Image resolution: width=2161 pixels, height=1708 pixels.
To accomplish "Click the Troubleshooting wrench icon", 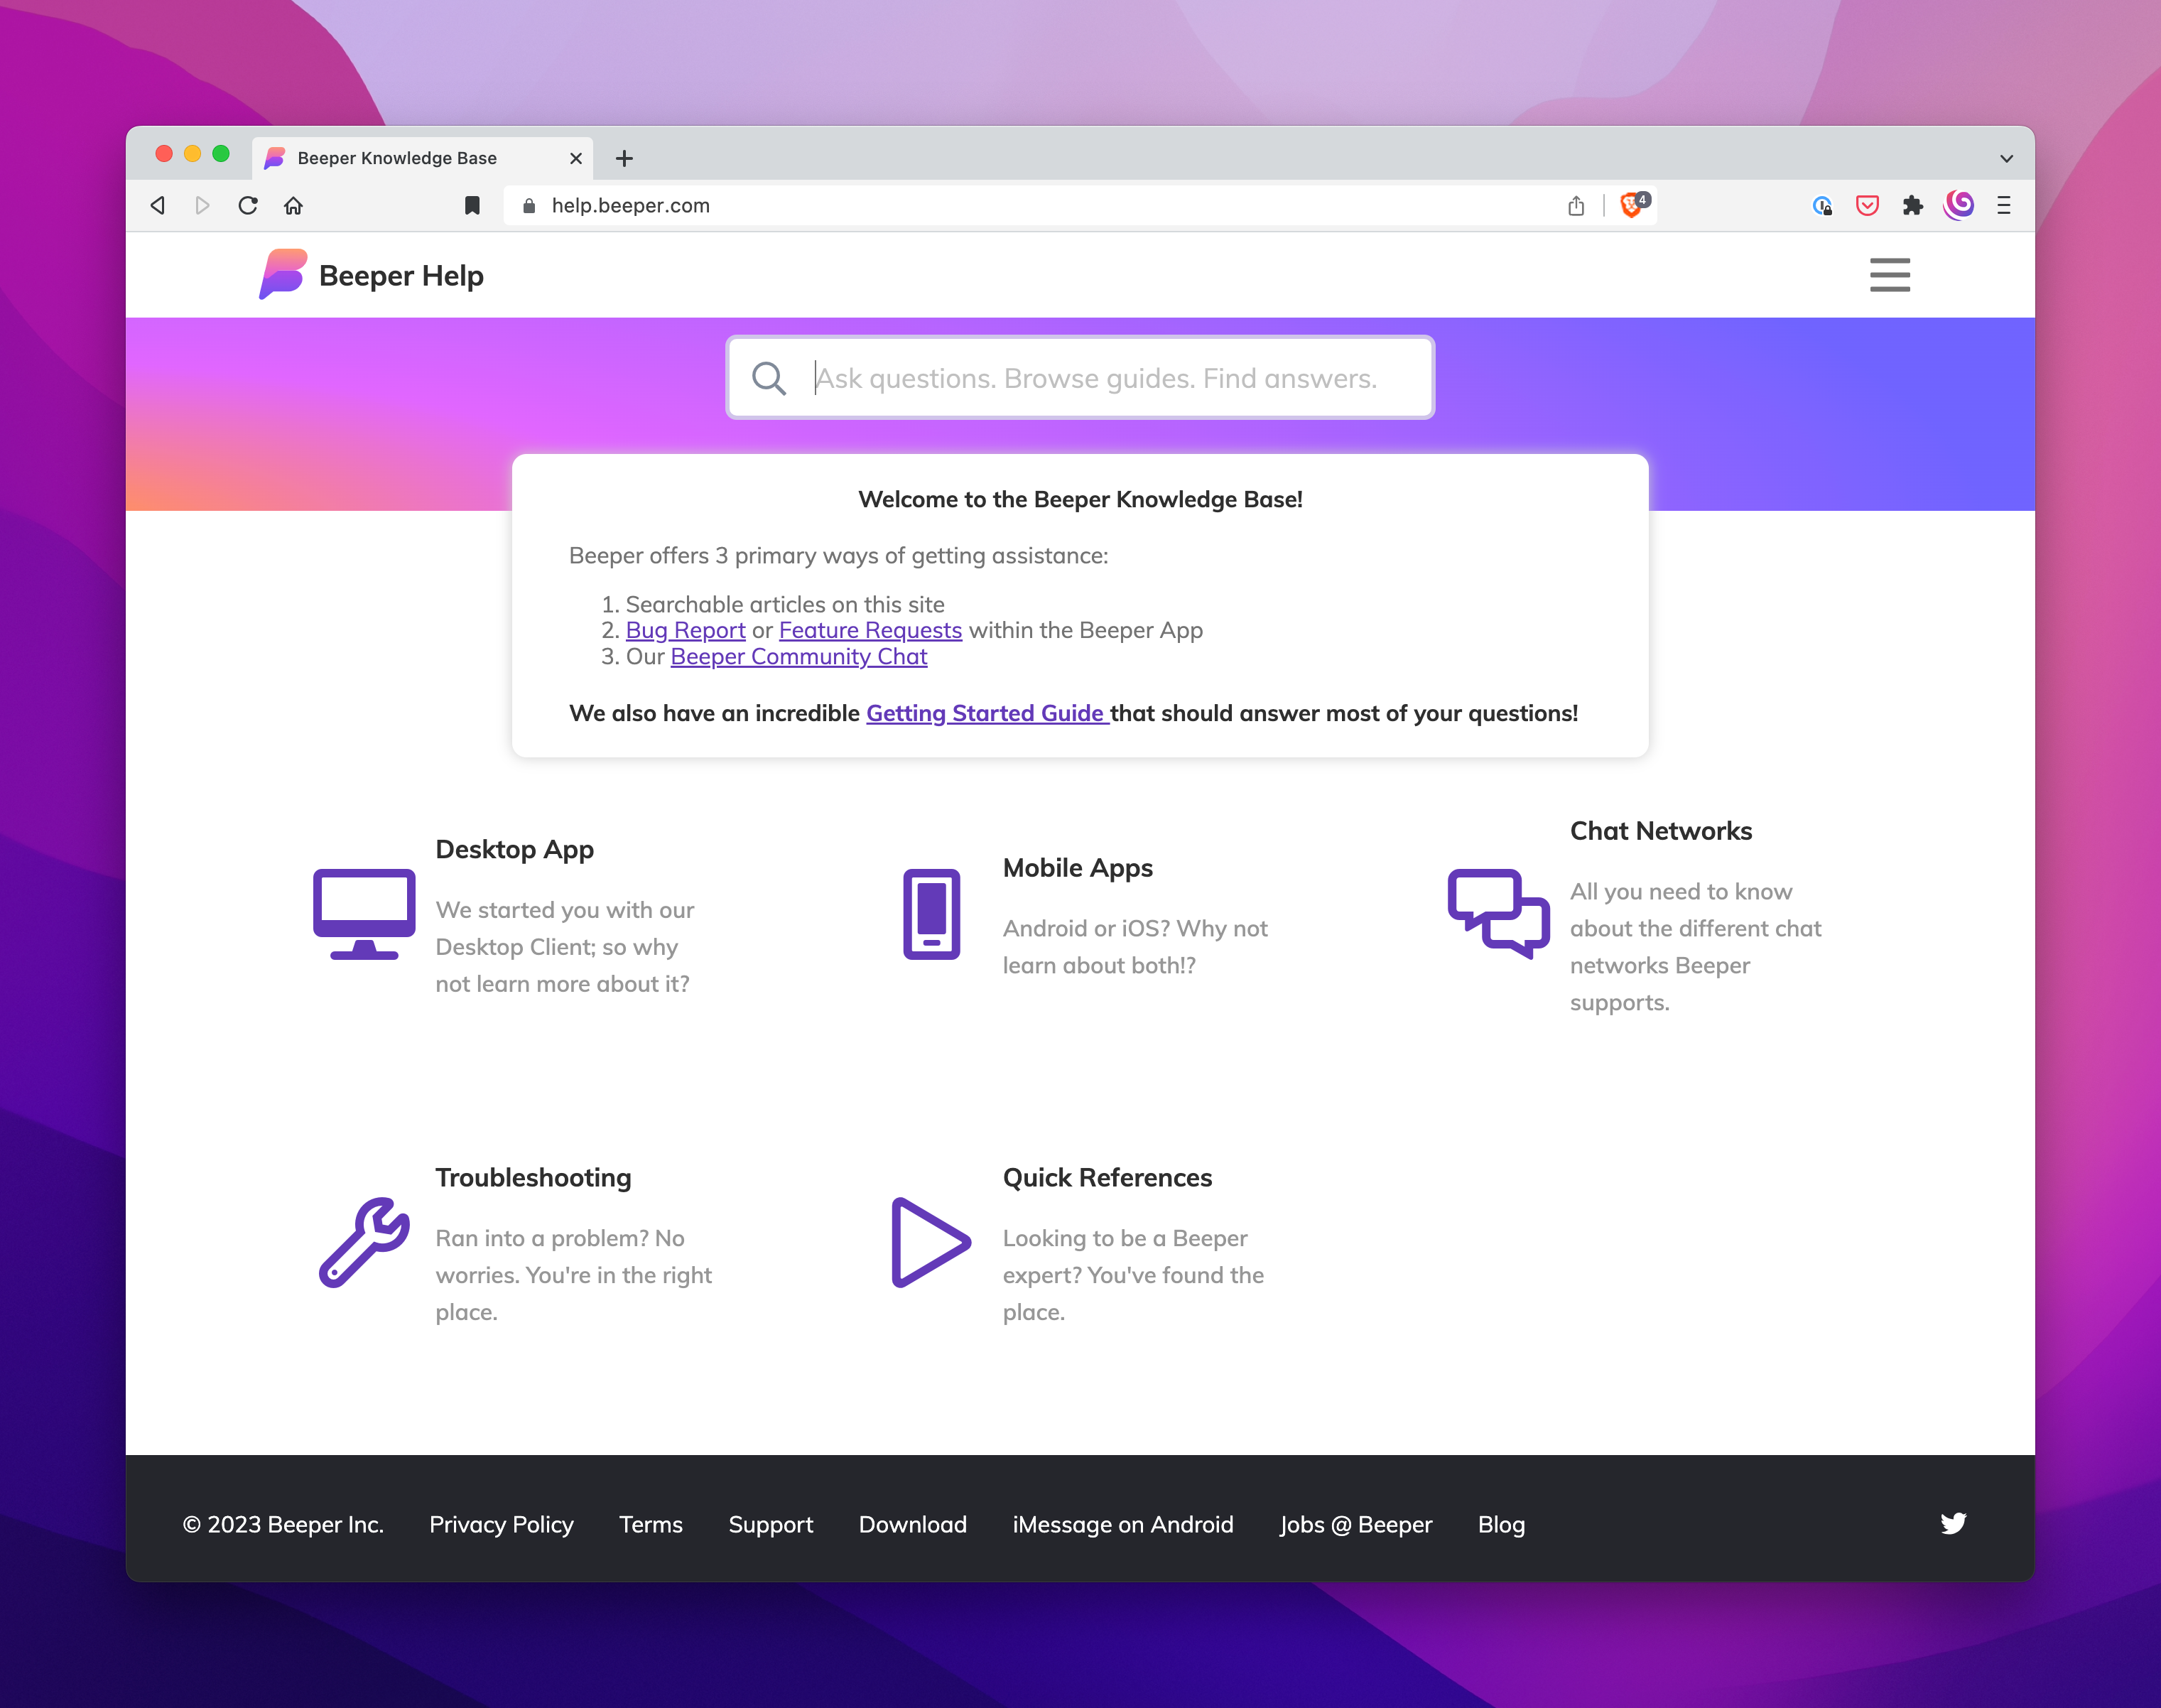I will tap(364, 1242).
